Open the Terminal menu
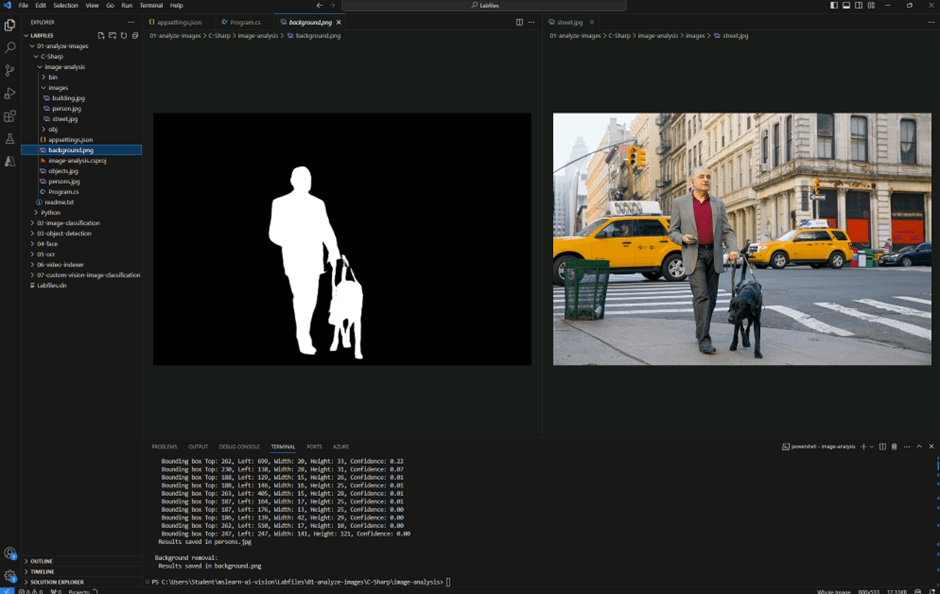Screen dimensions: 940x594 (151, 5)
